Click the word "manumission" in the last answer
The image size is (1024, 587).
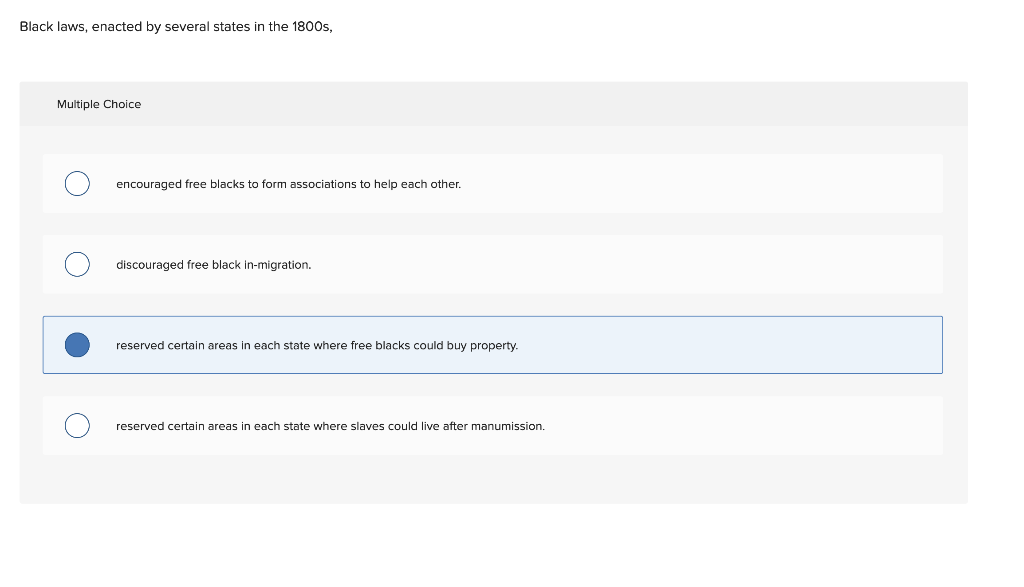(511, 426)
